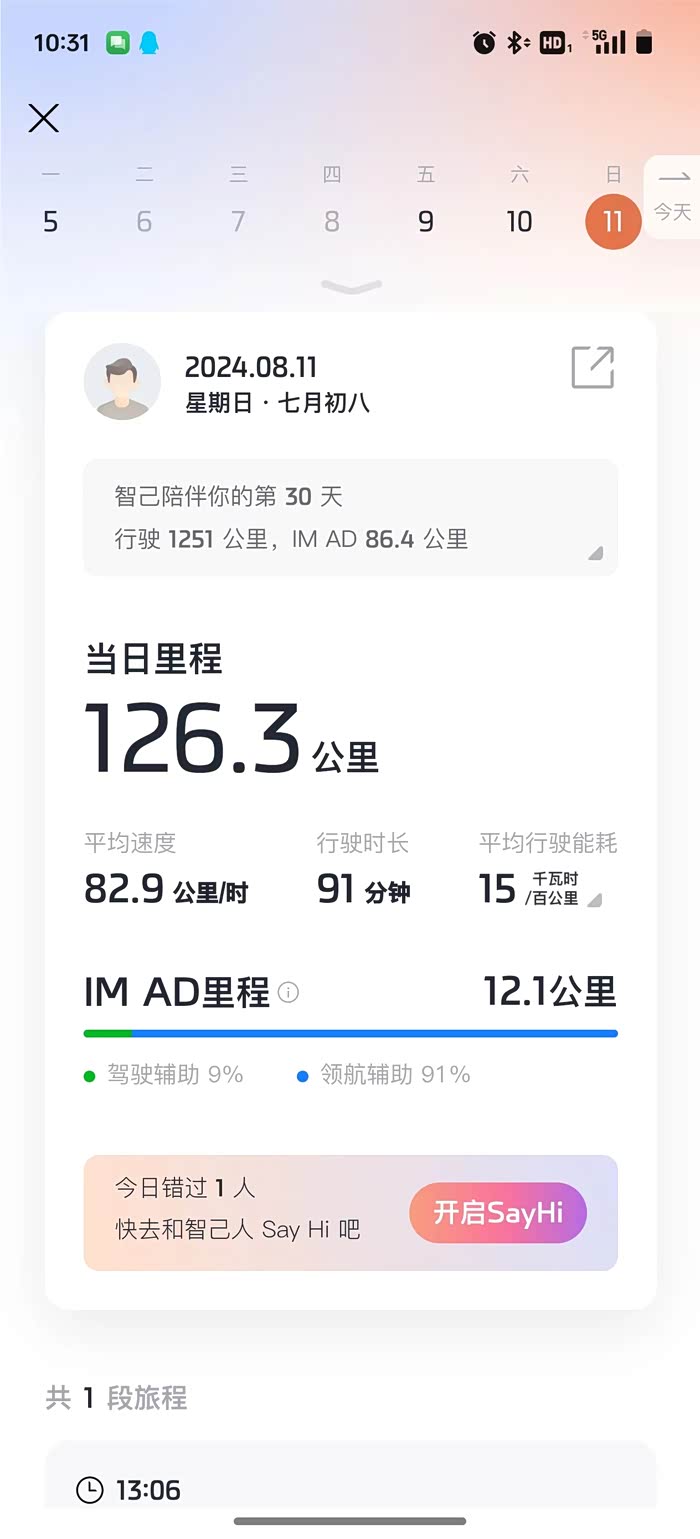This screenshot has height=1539, width=700.
Task: Tap the clock icon beside 13:06
Action: tap(90, 1490)
